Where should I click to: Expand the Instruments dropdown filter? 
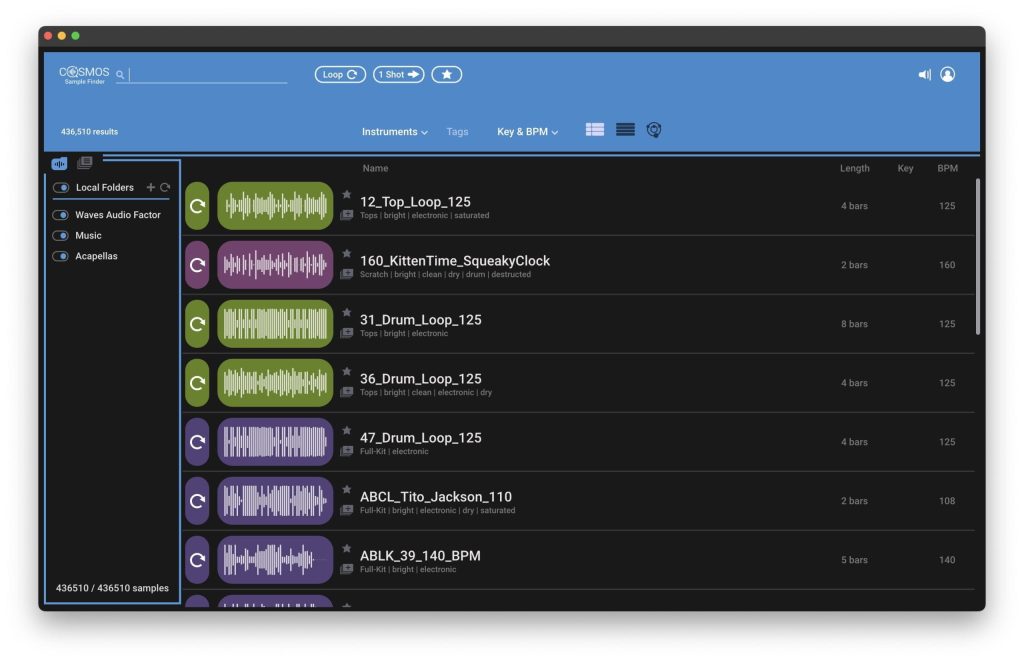(x=394, y=132)
